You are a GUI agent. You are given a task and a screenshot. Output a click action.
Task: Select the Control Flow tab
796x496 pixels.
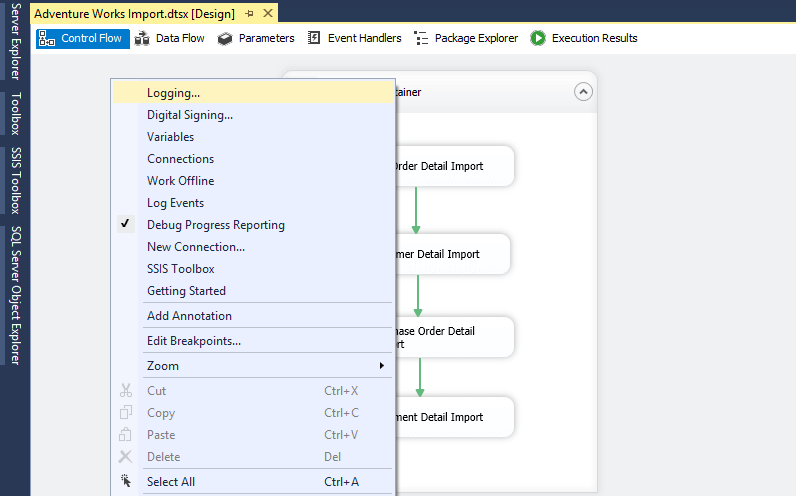click(82, 38)
